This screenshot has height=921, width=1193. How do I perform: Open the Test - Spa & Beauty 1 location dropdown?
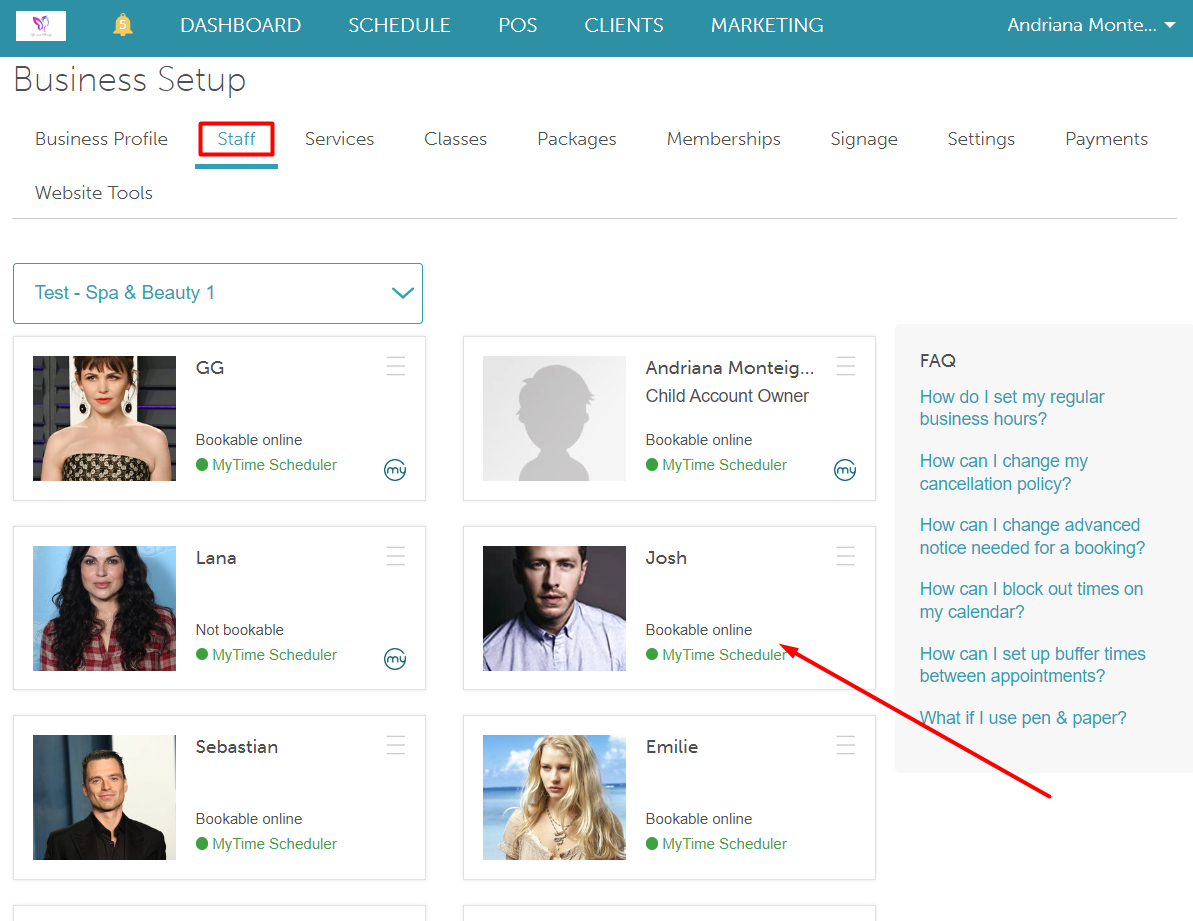[x=218, y=294]
